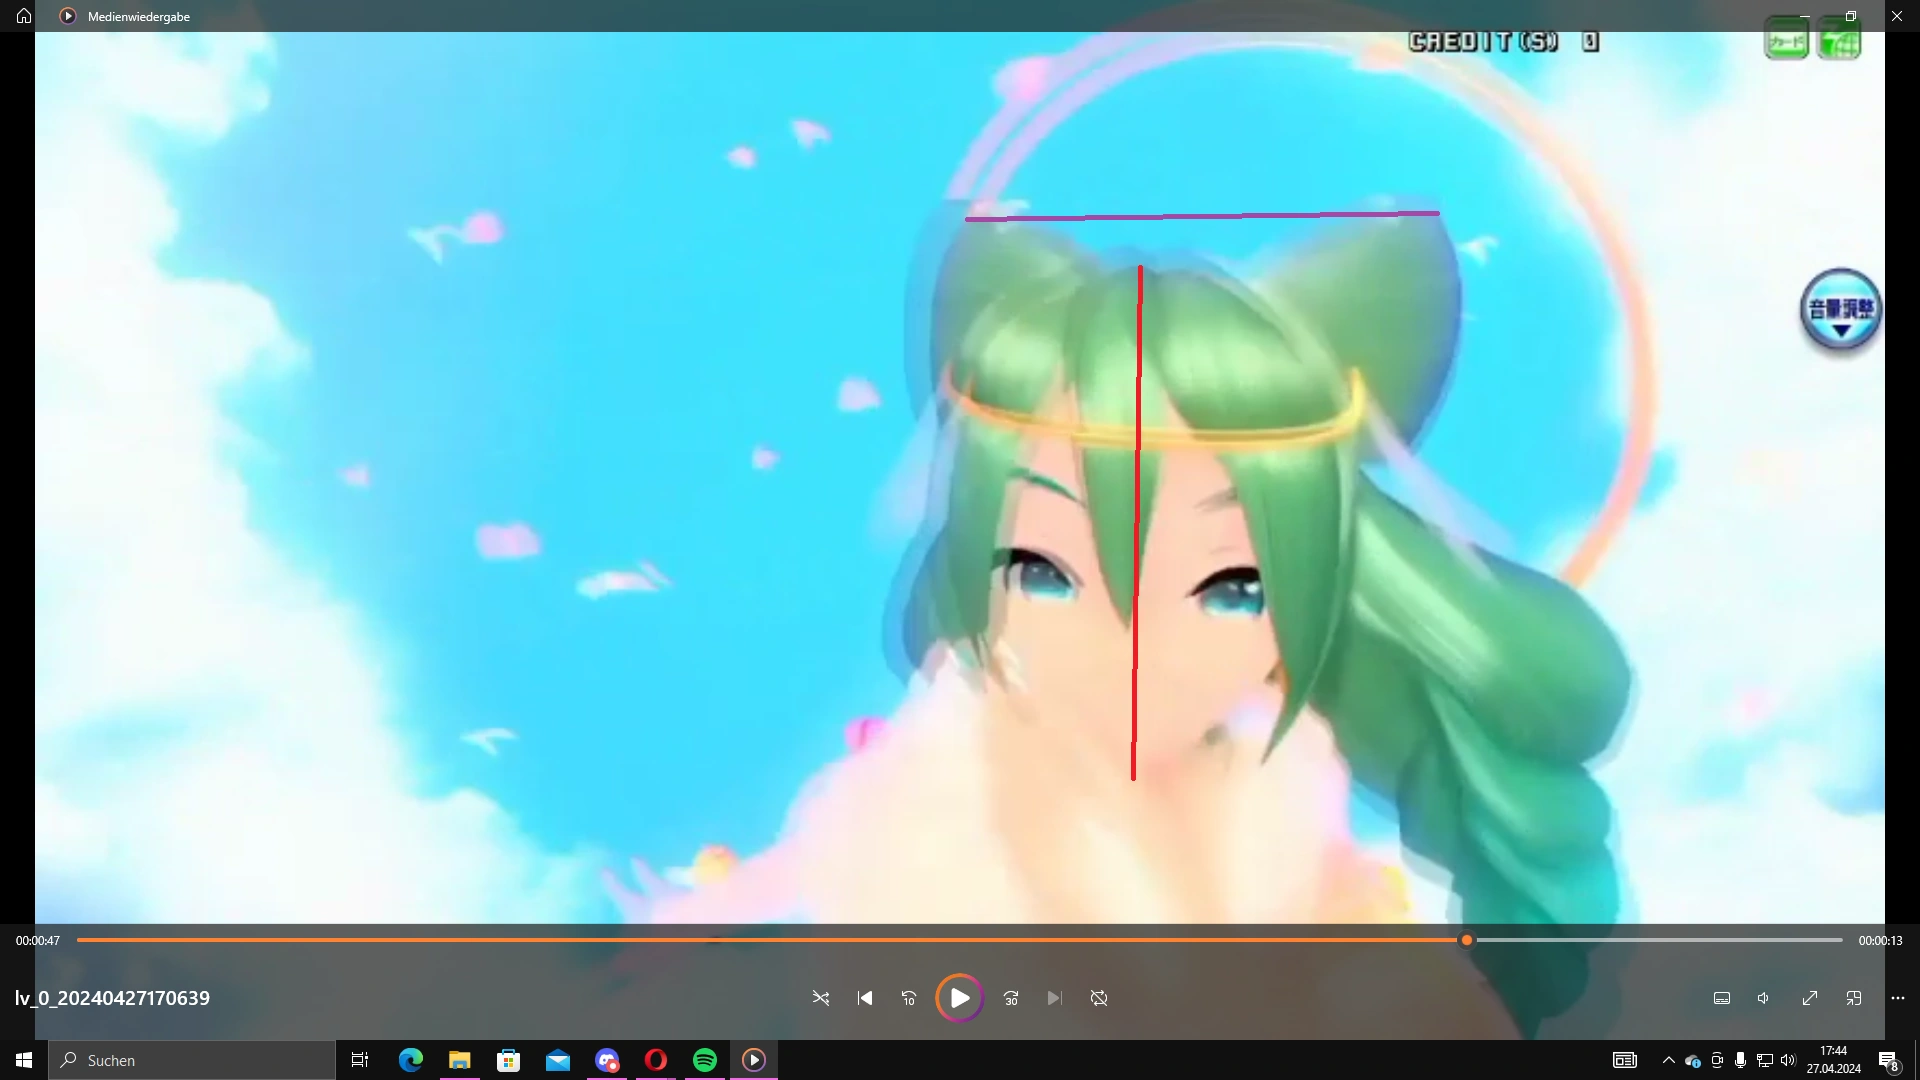Open the notification center
Screen dimensions: 1920x1080
point(1888,1060)
